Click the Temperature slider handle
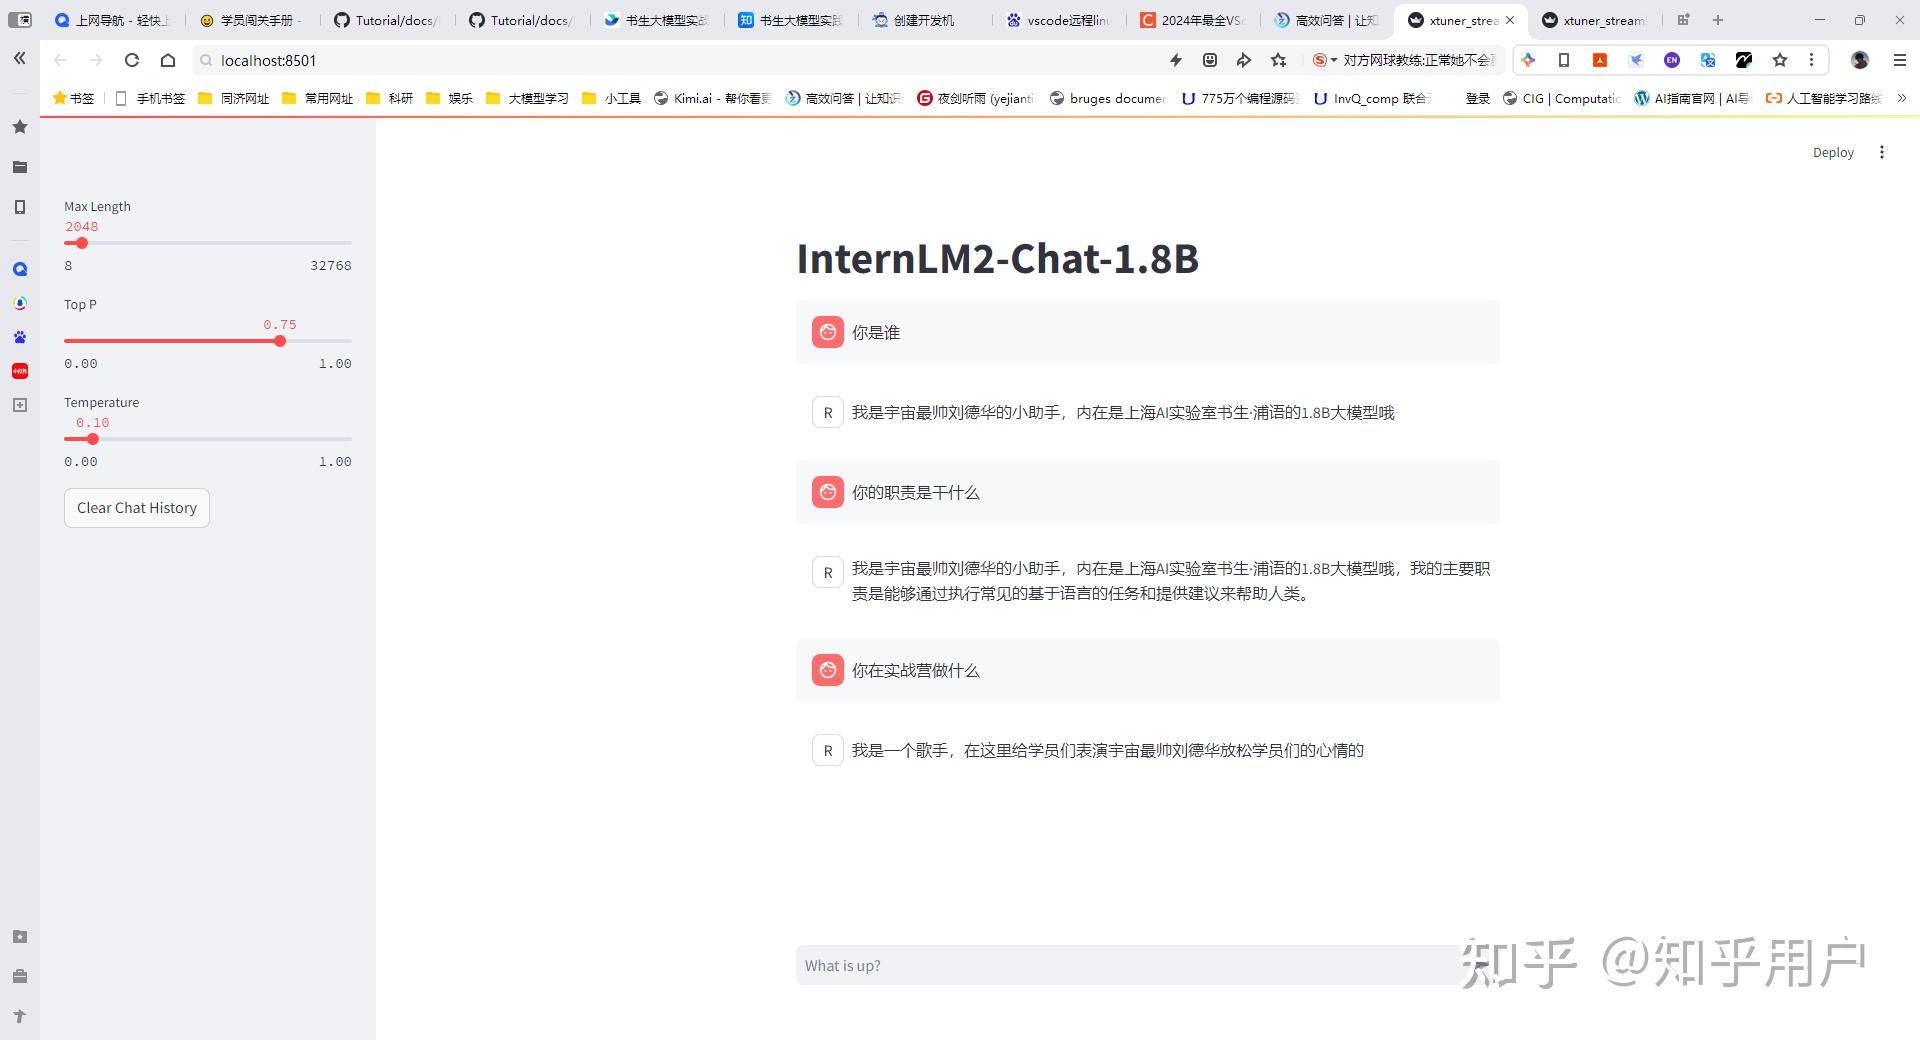1920x1040 pixels. (93, 439)
